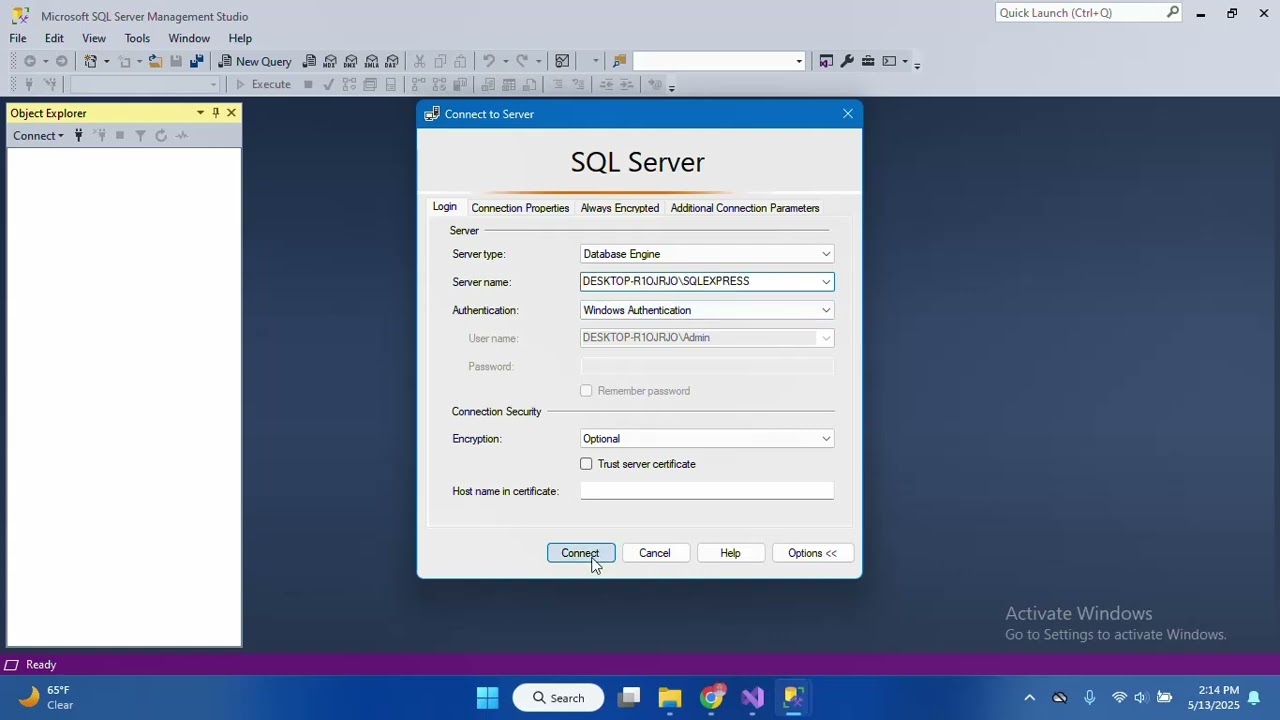Switch to the Always Encrypted tab
This screenshot has width=1280, height=720.
pyautogui.click(x=620, y=208)
